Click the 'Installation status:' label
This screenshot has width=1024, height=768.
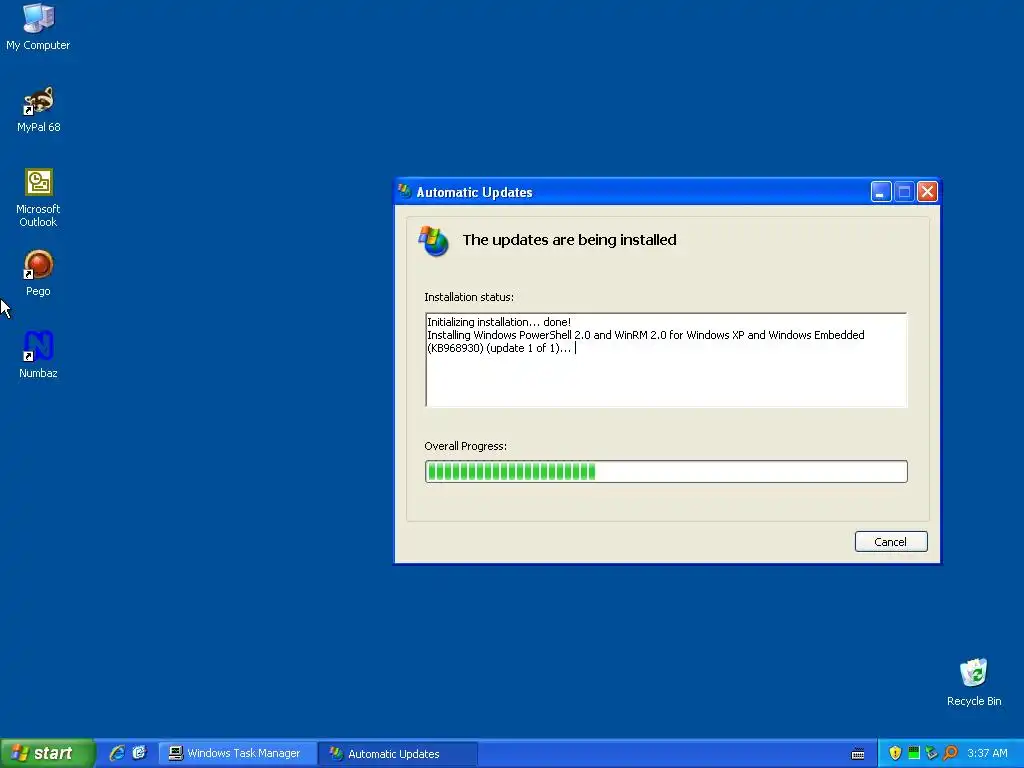point(469,297)
